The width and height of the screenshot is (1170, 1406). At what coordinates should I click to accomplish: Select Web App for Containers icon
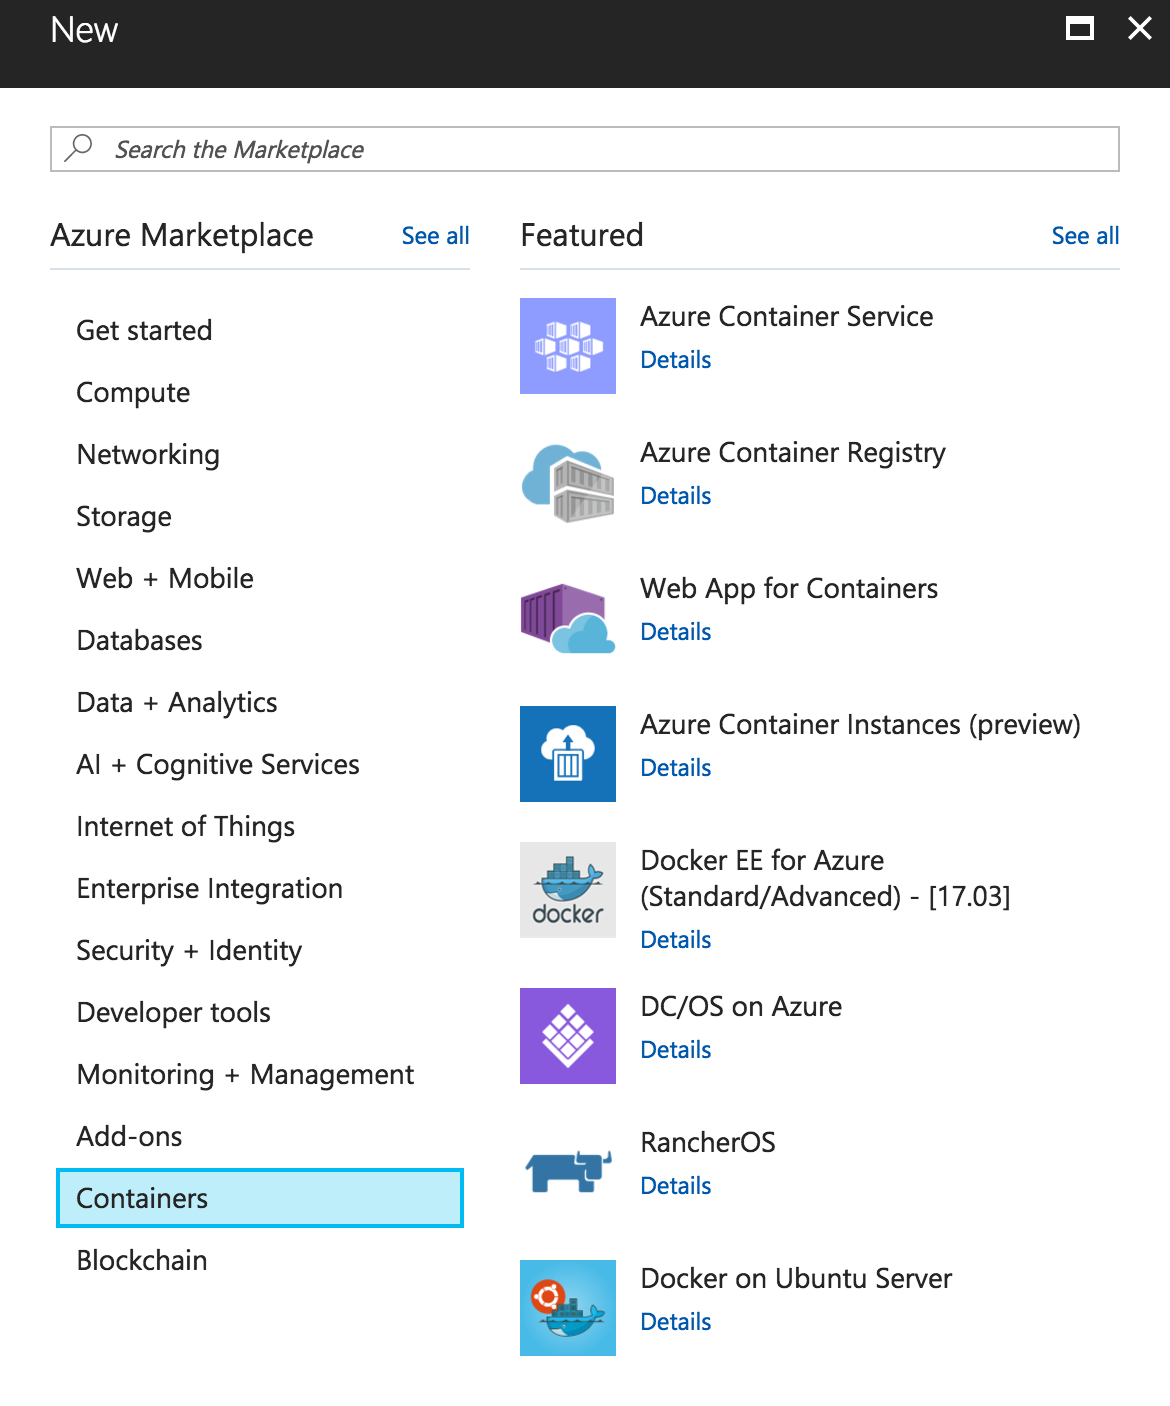[568, 618]
